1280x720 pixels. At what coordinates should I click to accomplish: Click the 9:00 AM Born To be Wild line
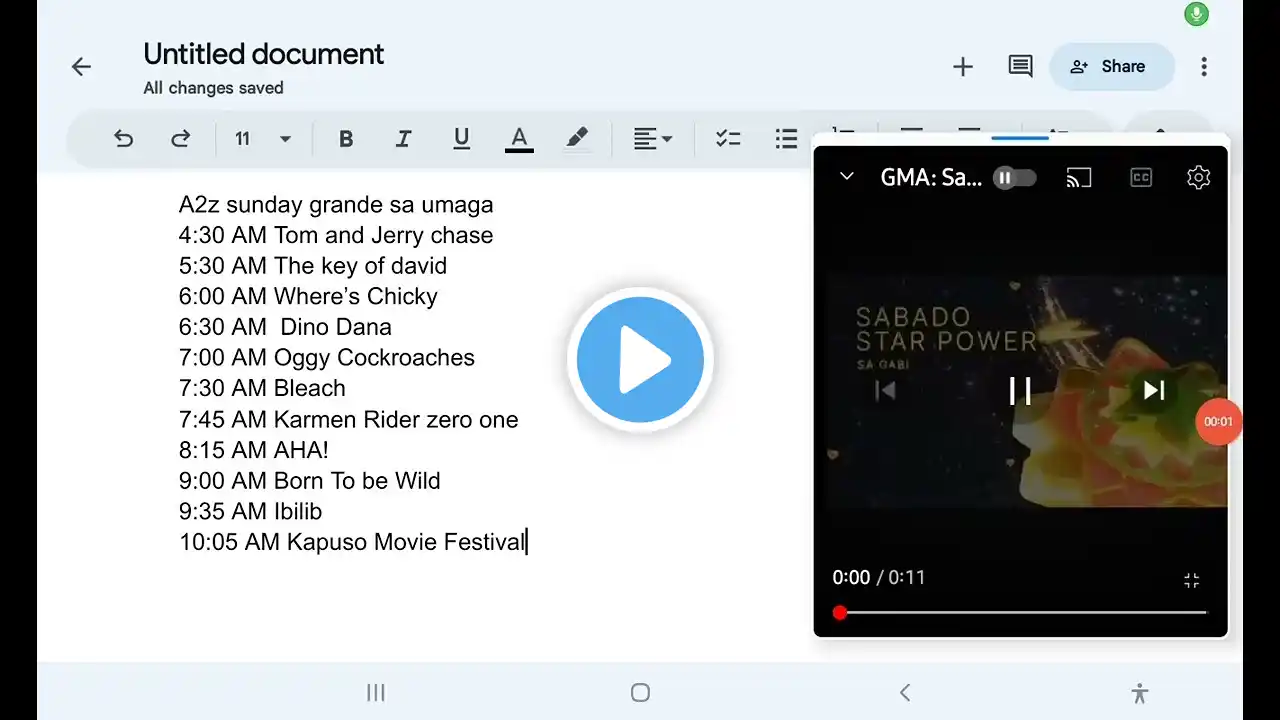(310, 481)
